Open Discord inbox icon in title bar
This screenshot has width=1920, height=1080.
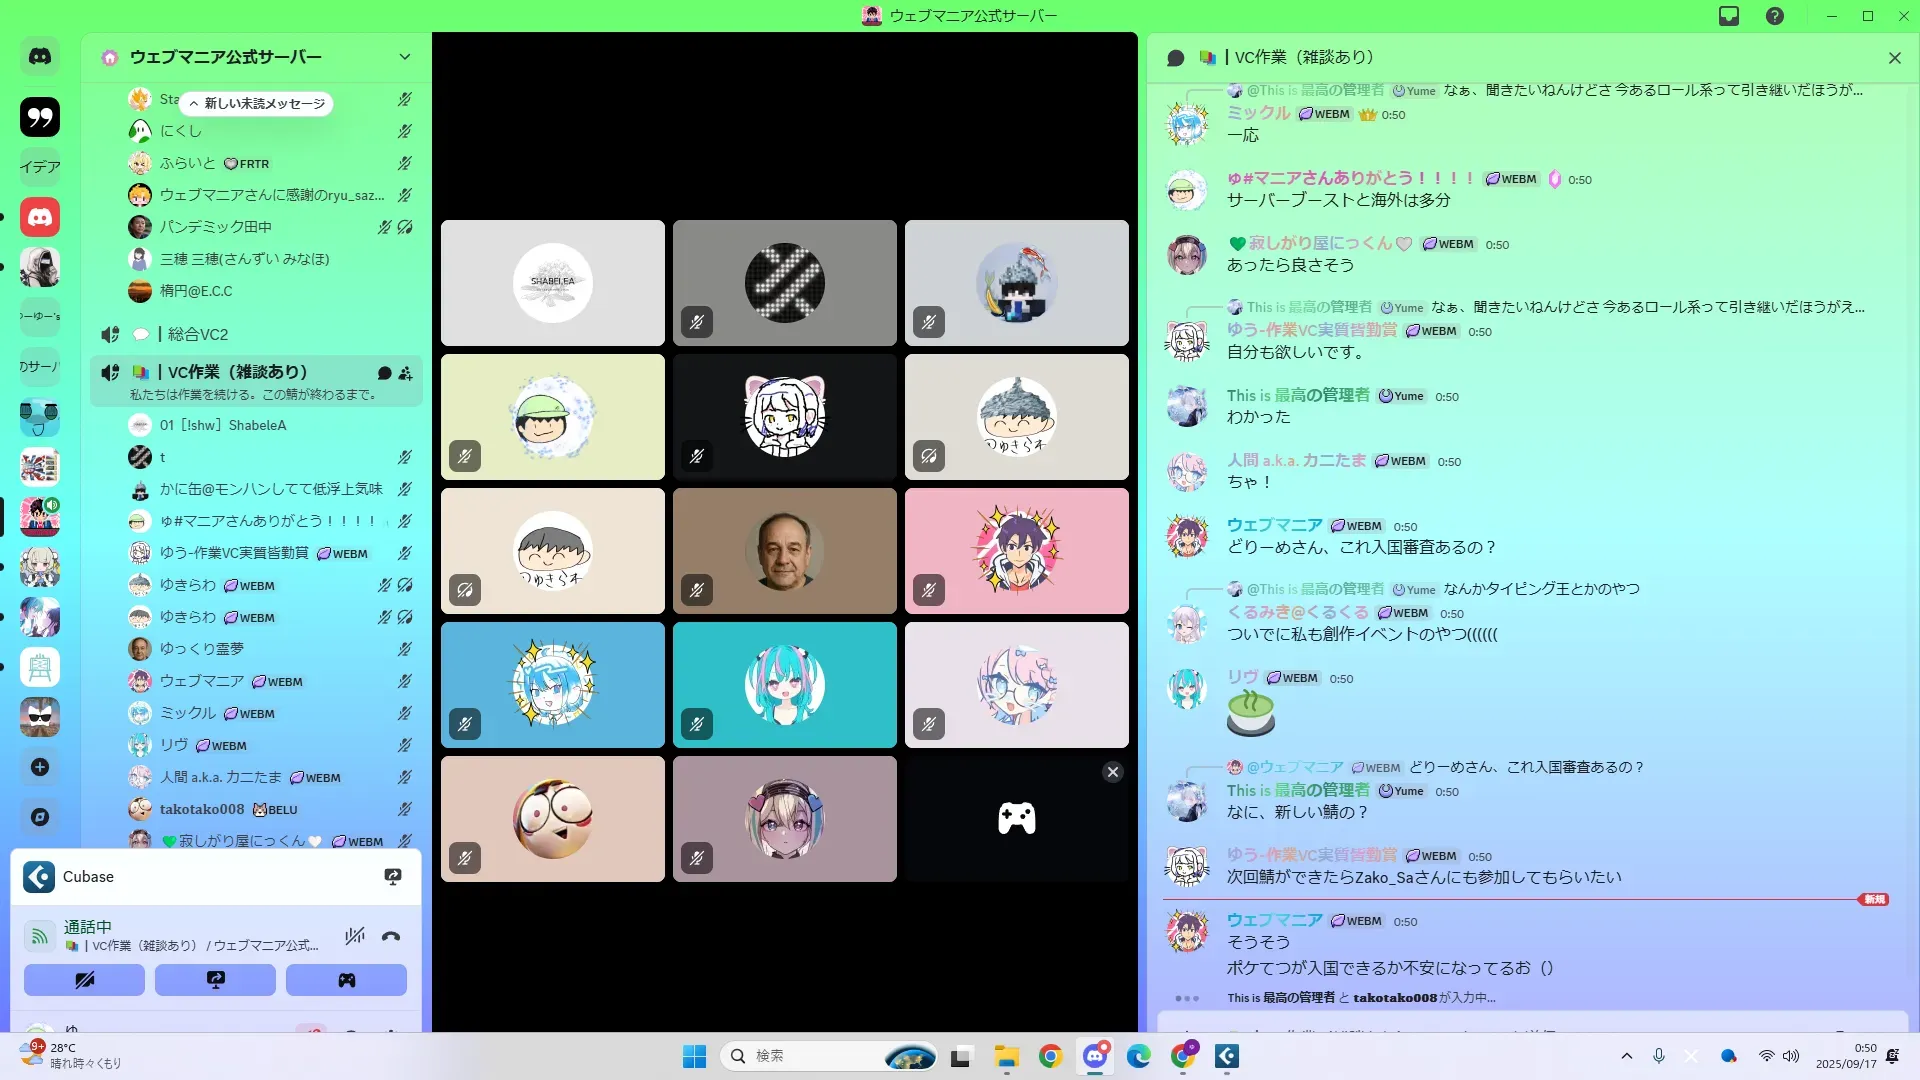(1729, 16)
